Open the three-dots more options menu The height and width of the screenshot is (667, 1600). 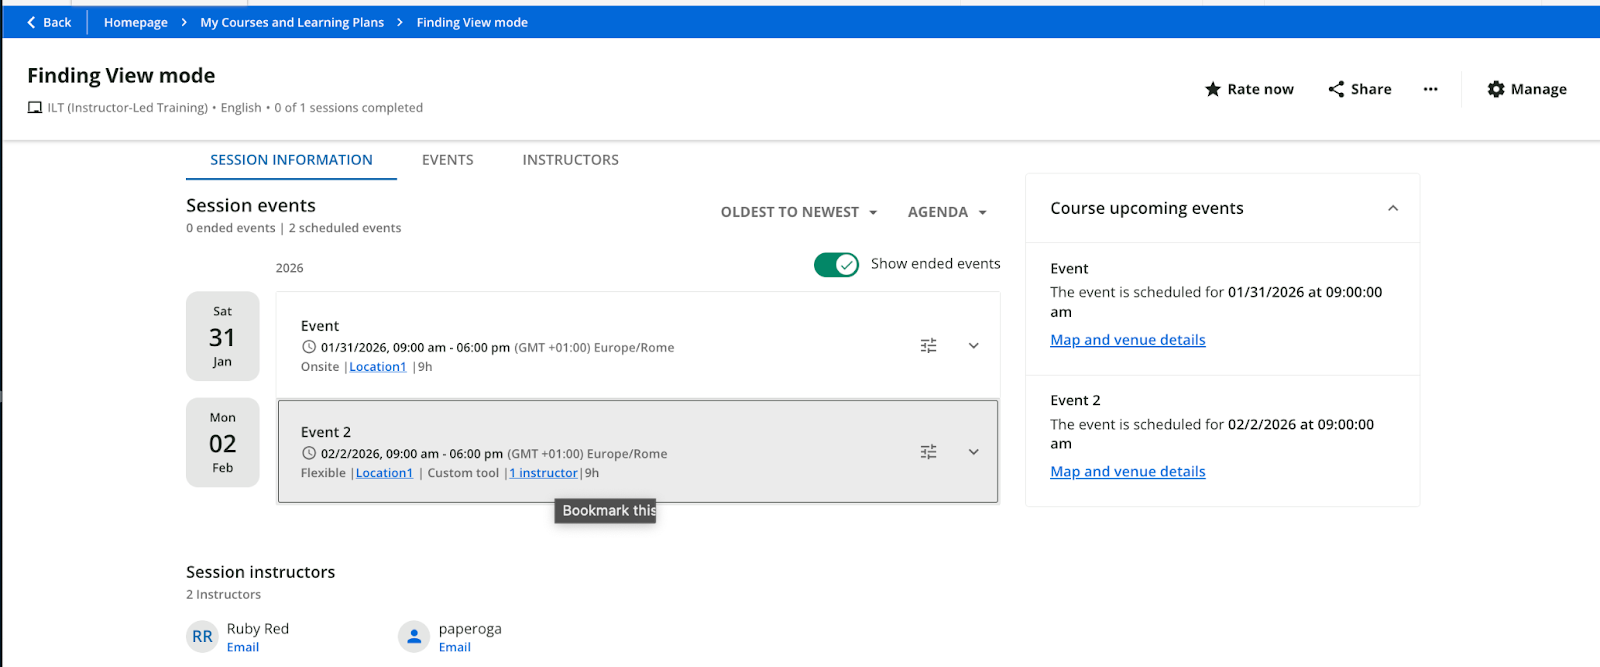[1430, 89]
